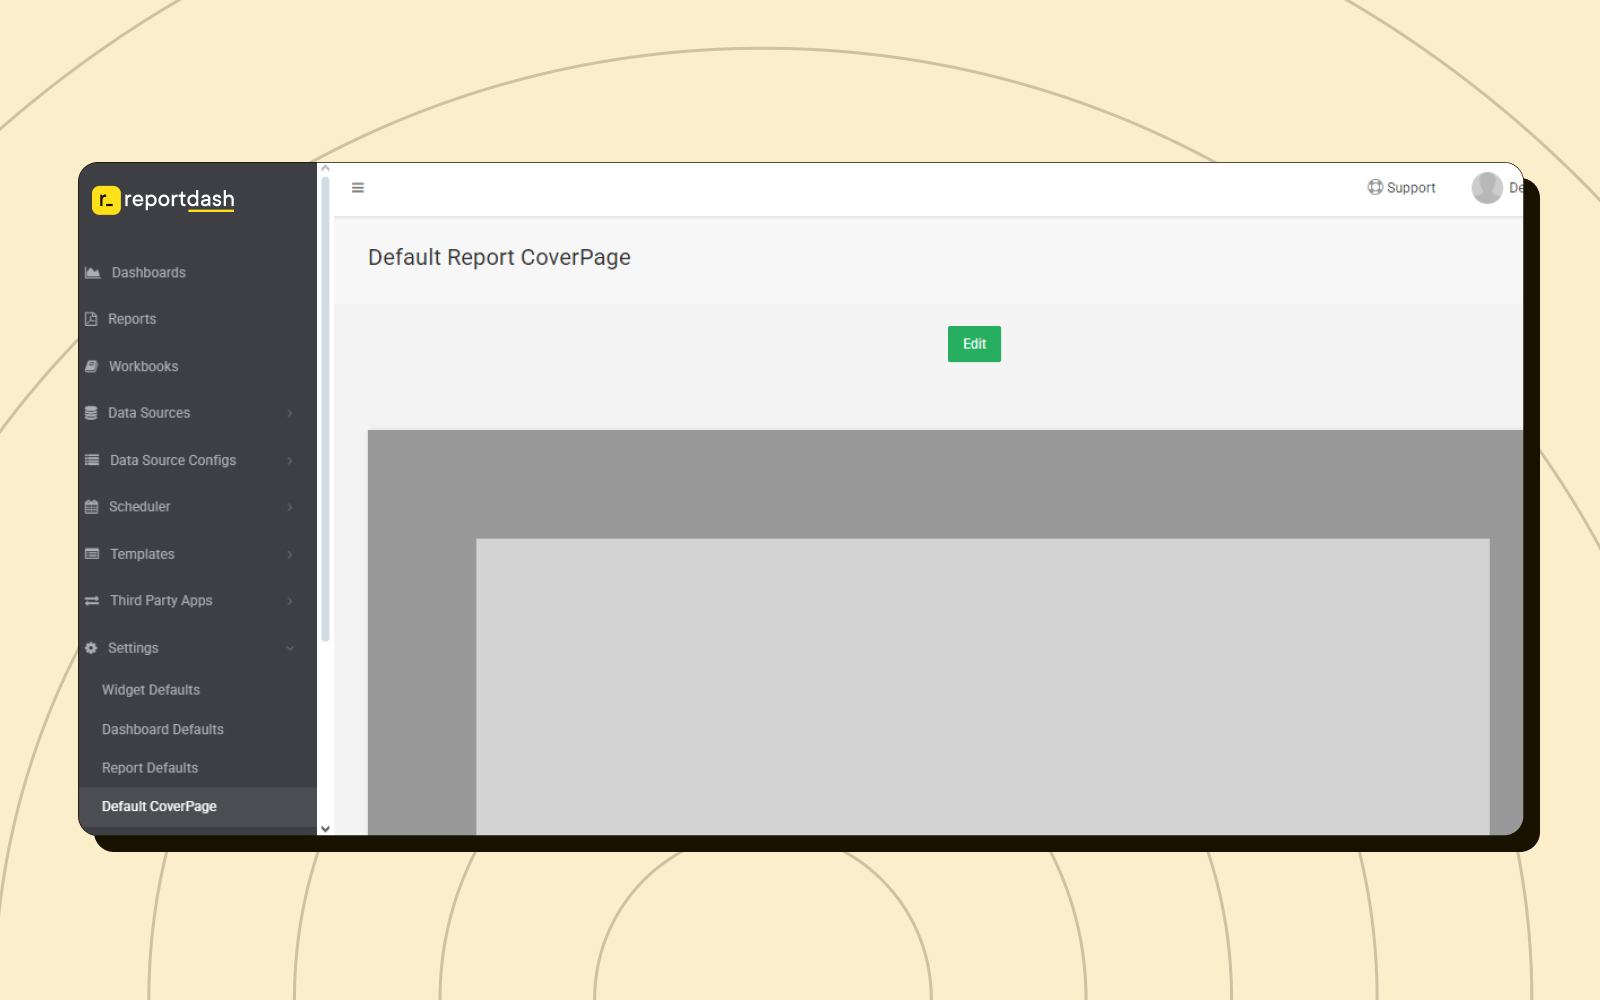Collapse the Settings chevron
This screenshot has width=1600, height=1000.
pyautogui.click(x=290, y=648)
